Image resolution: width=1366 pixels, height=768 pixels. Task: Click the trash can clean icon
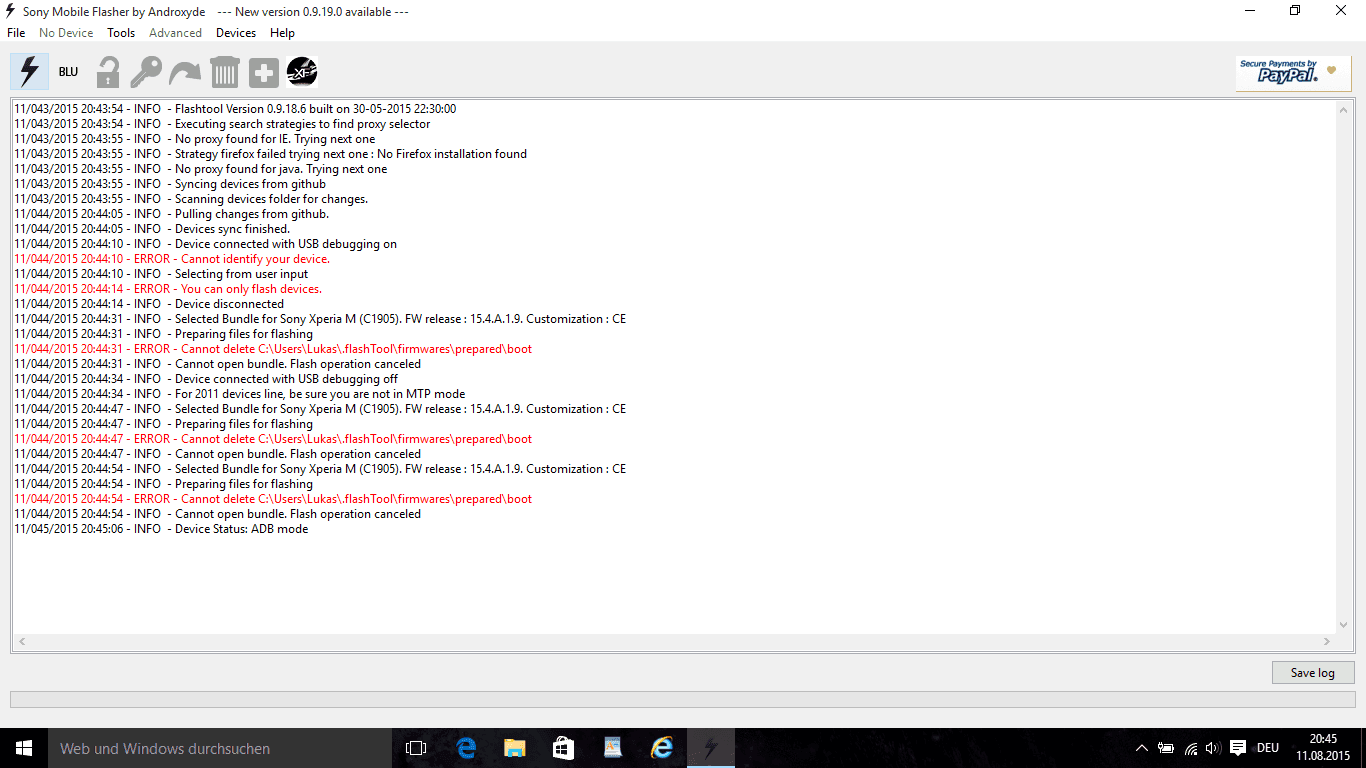(x=225, y=72)
